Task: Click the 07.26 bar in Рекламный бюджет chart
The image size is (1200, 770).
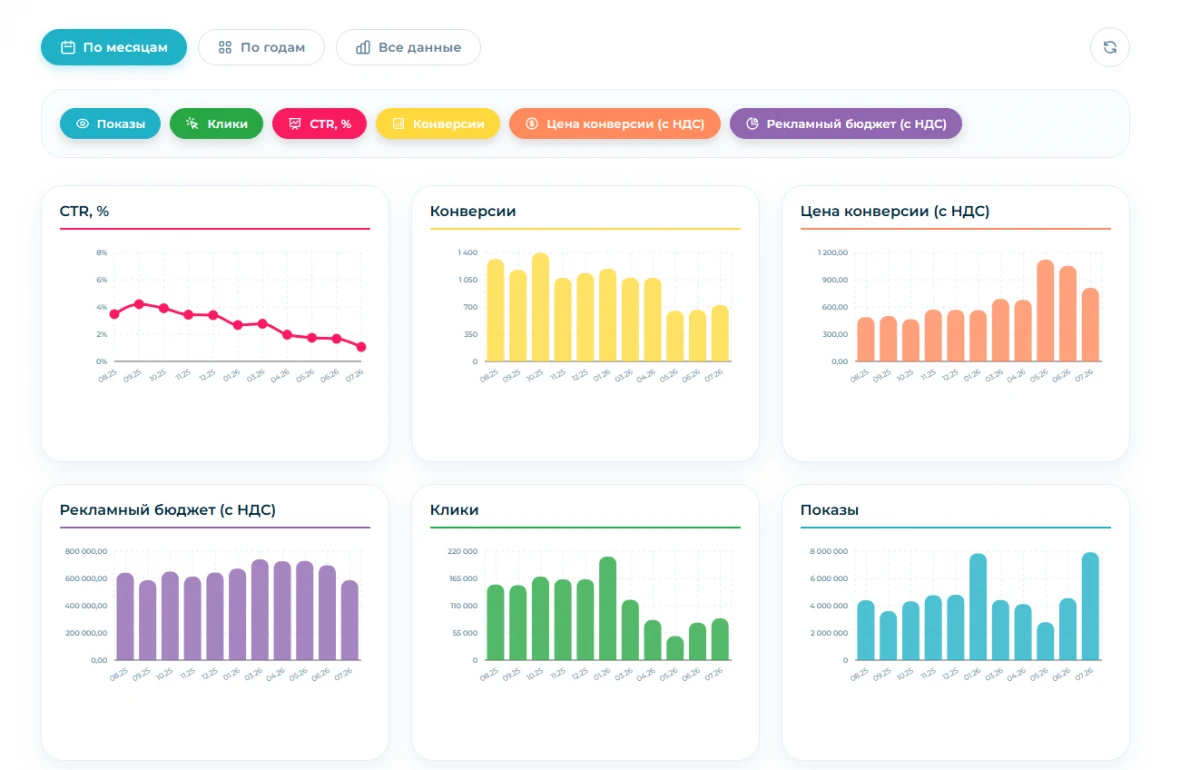Action: 349,620
